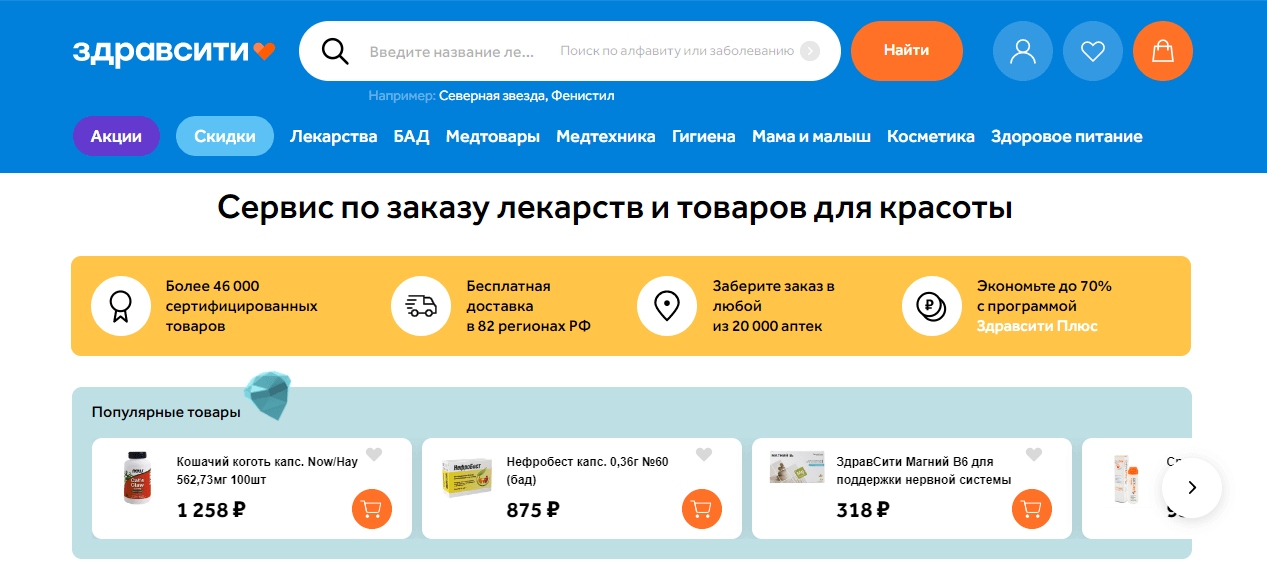Open the Косметика category
This screenshot has height=565, width=1267.
931,137
